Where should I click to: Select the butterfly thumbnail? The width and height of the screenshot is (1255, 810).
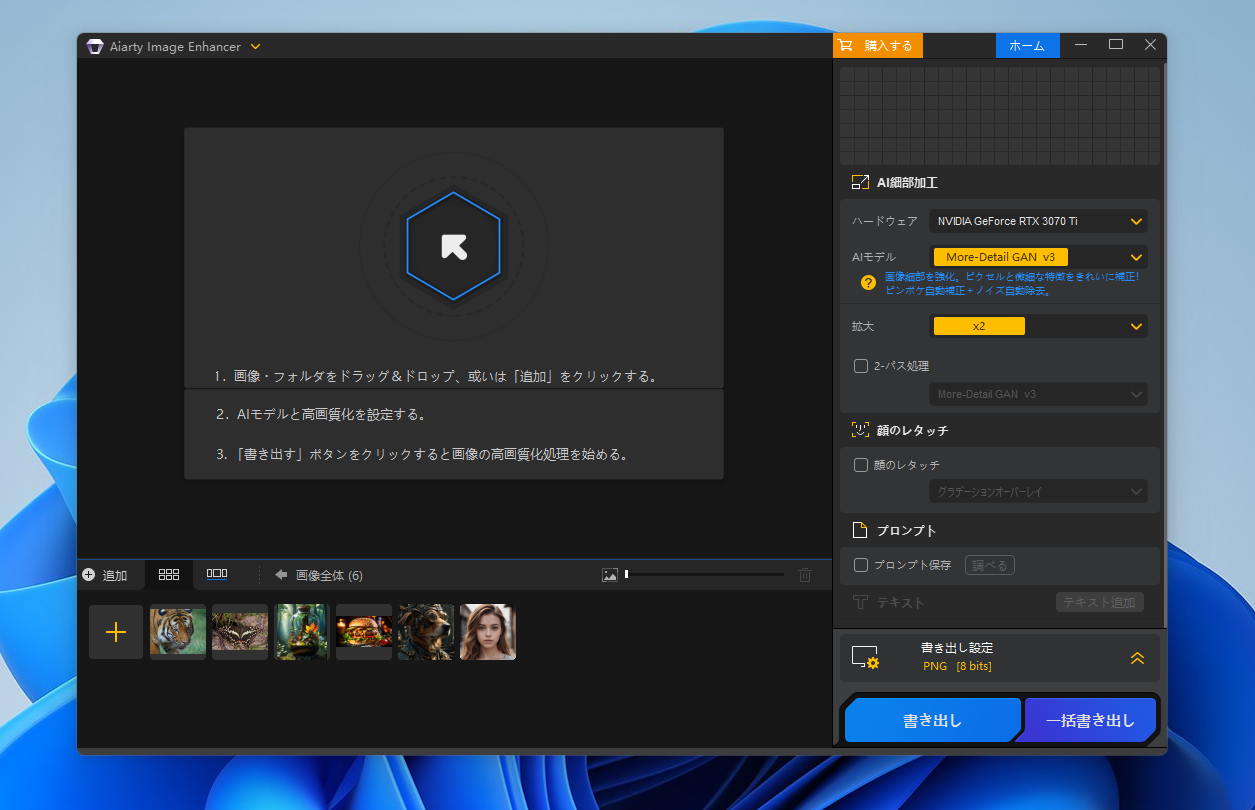[x=240, y=632]
